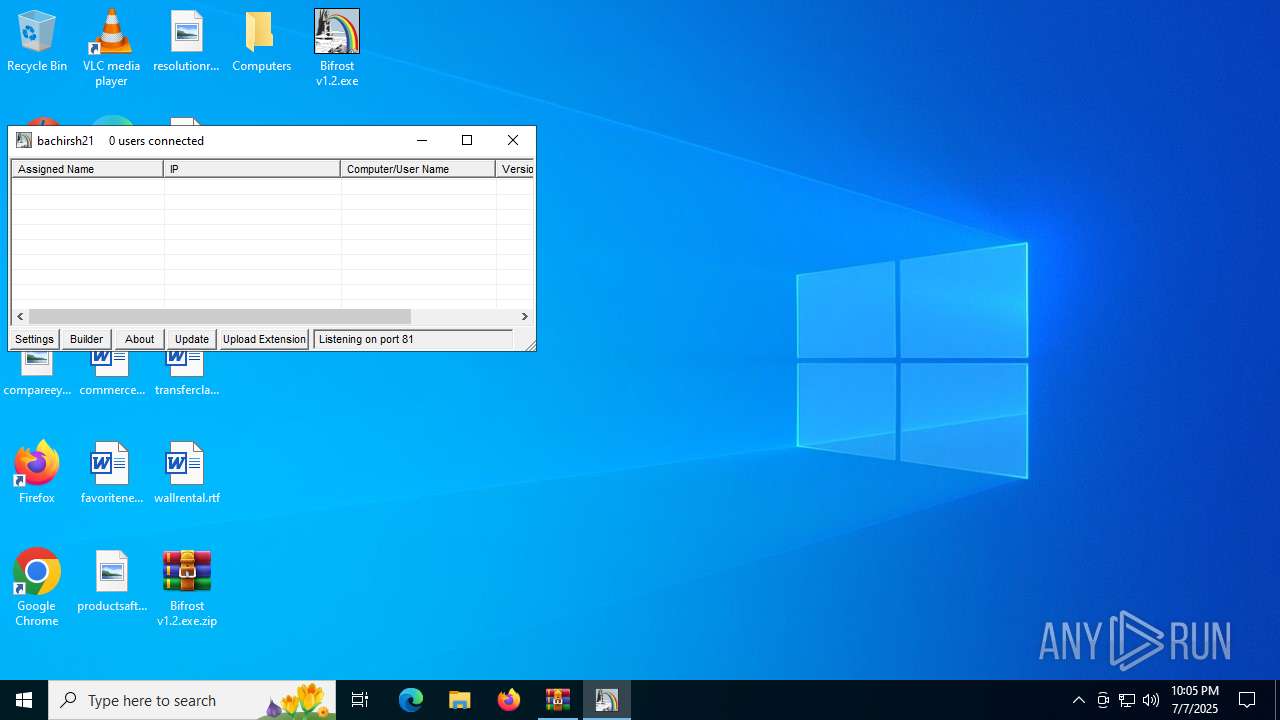
Task: Open the network status tray icon
Action: (1127, 700)
